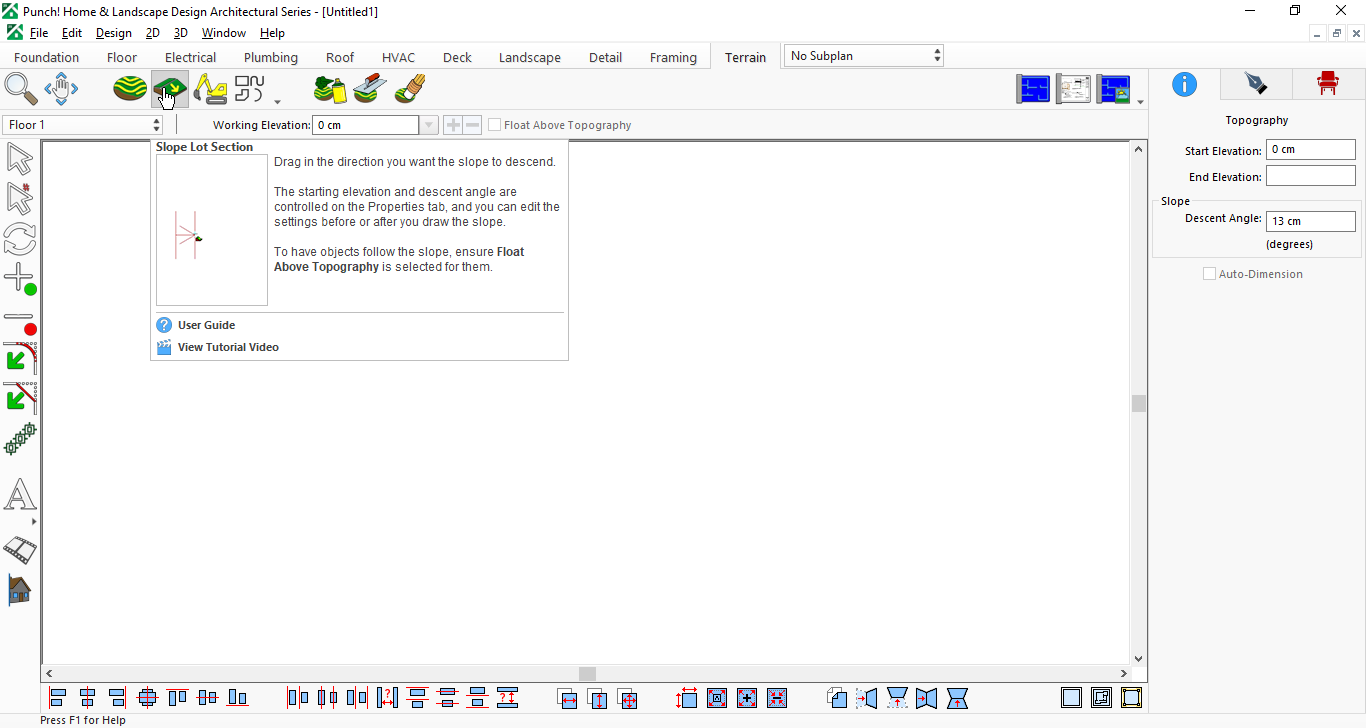Select the spray can landscape fill tool
The width and height of the screenshot is (1366, 728).
click(330, 89)
